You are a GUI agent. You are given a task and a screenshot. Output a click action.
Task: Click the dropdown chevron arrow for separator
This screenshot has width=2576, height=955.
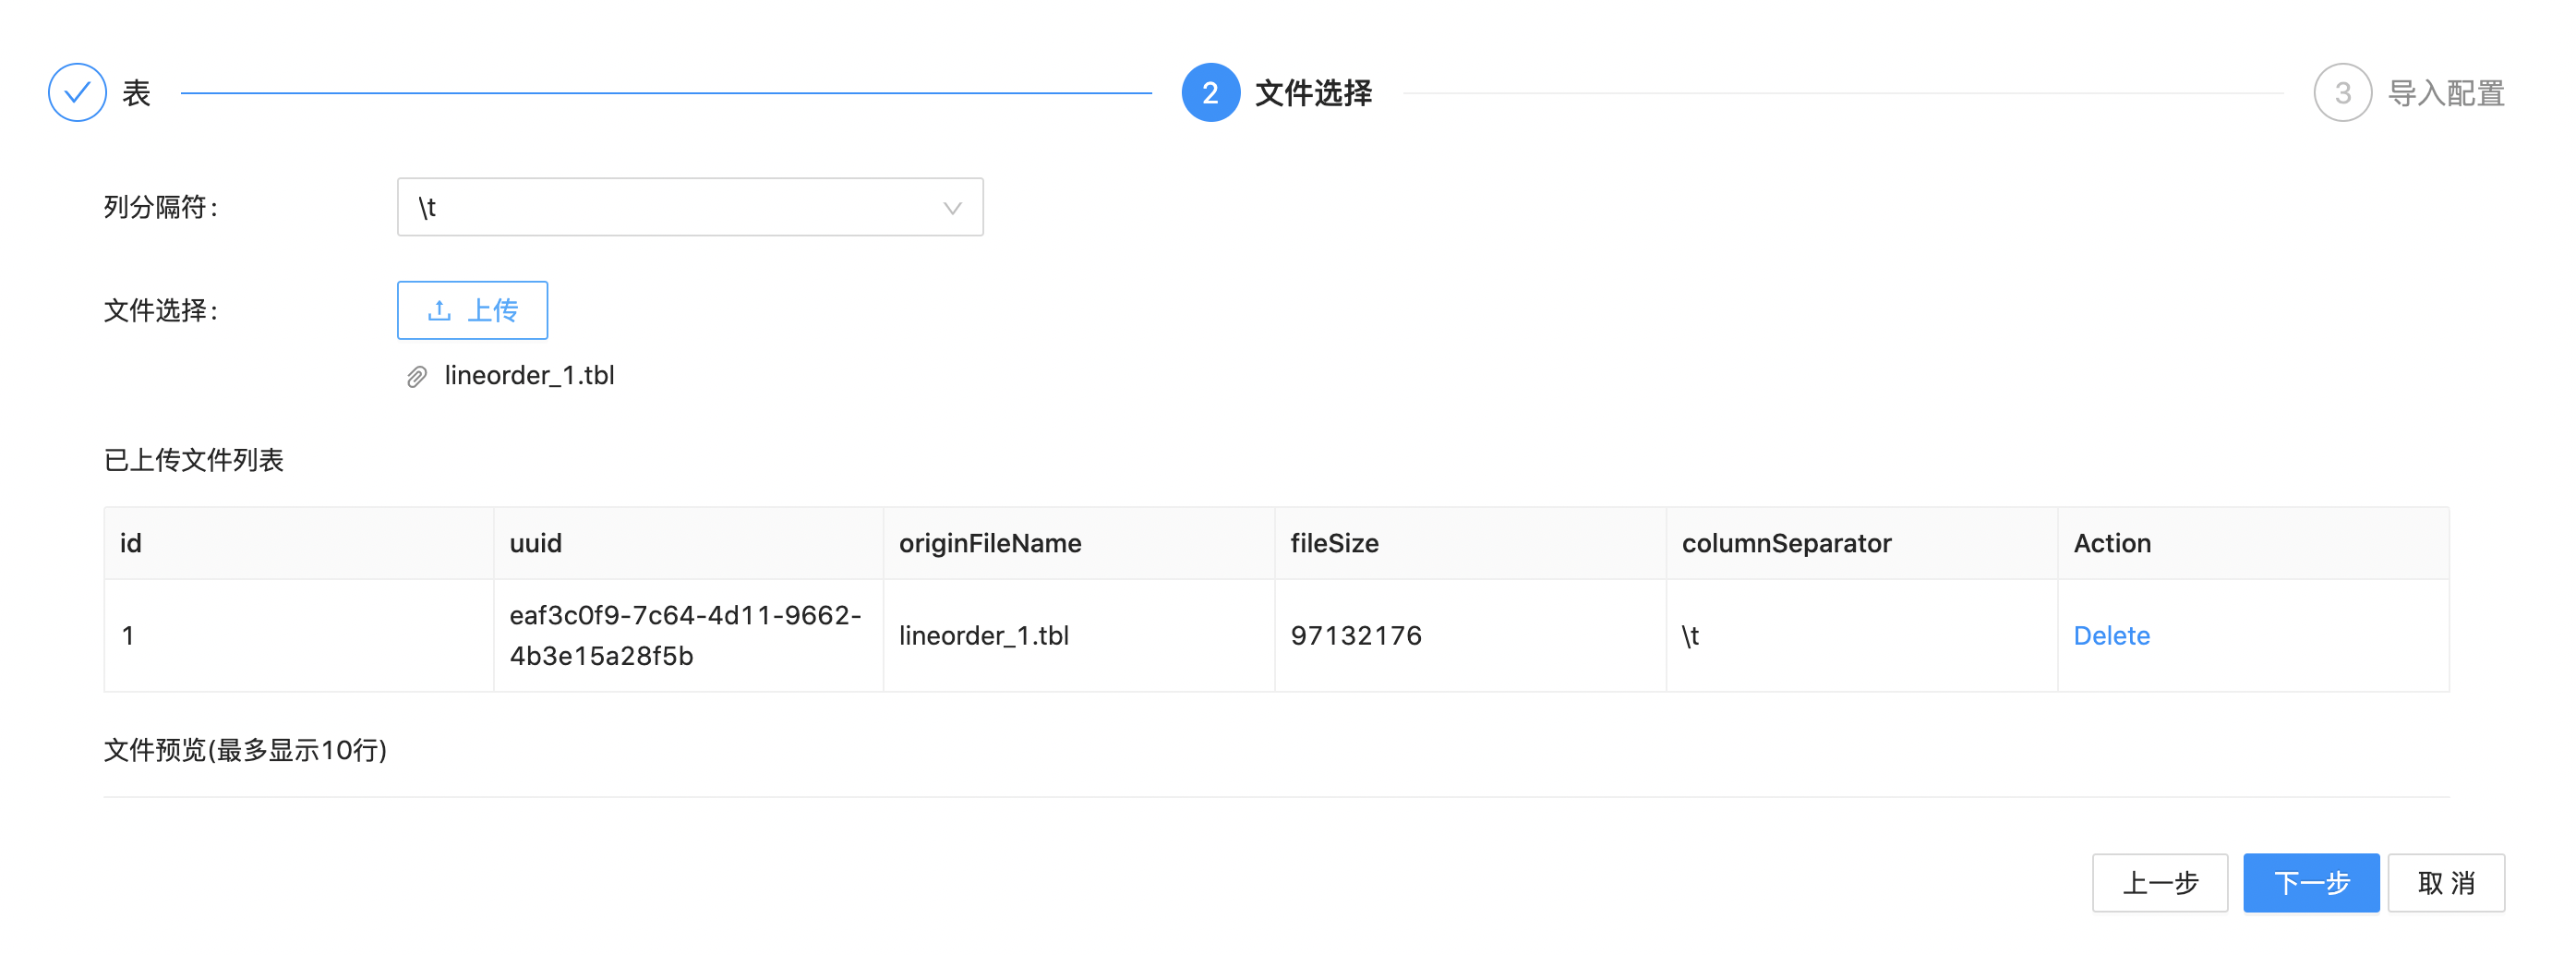(x=952, y=208)
